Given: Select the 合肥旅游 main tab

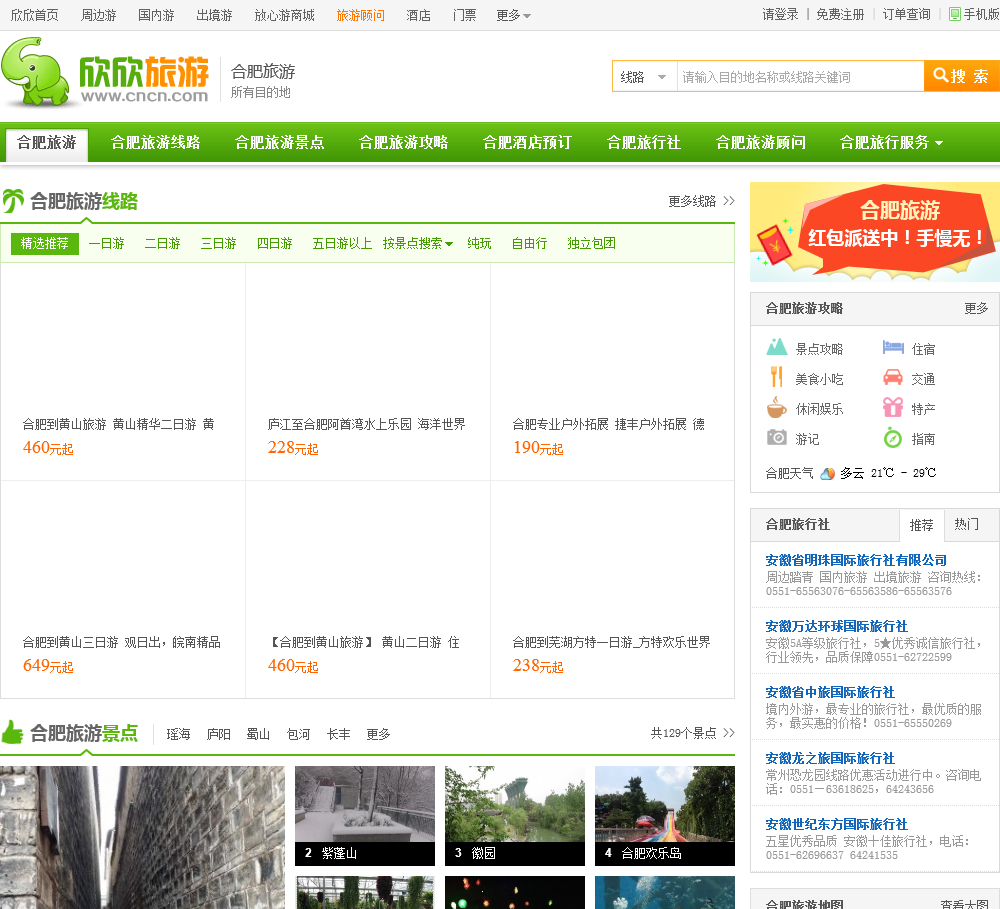Looking at the screenshot, I should click(x=47, y=143).
